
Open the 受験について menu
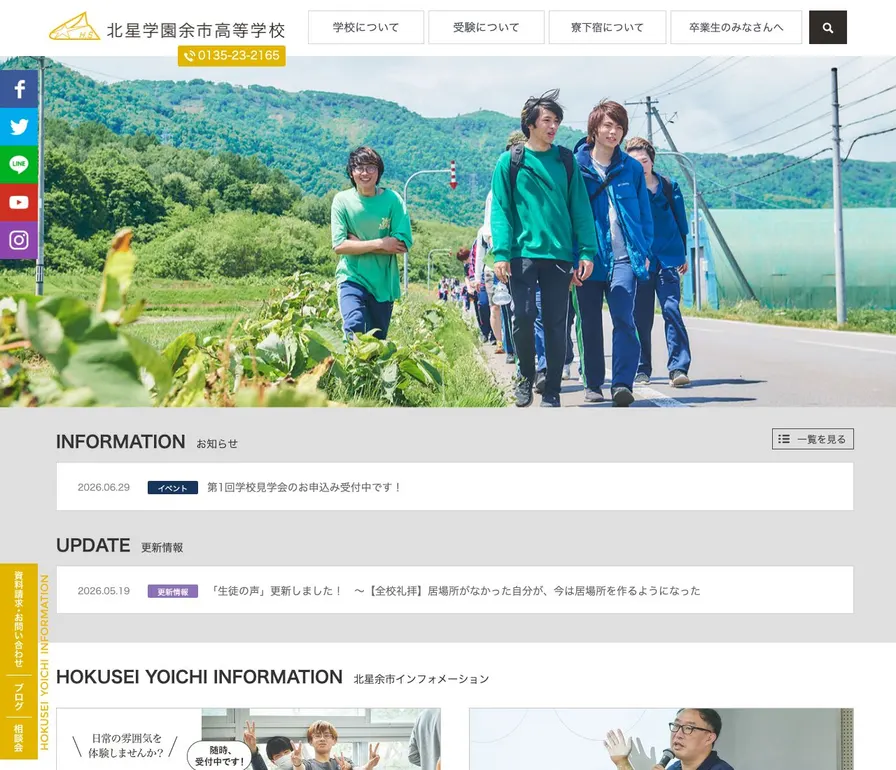(486, 27)
